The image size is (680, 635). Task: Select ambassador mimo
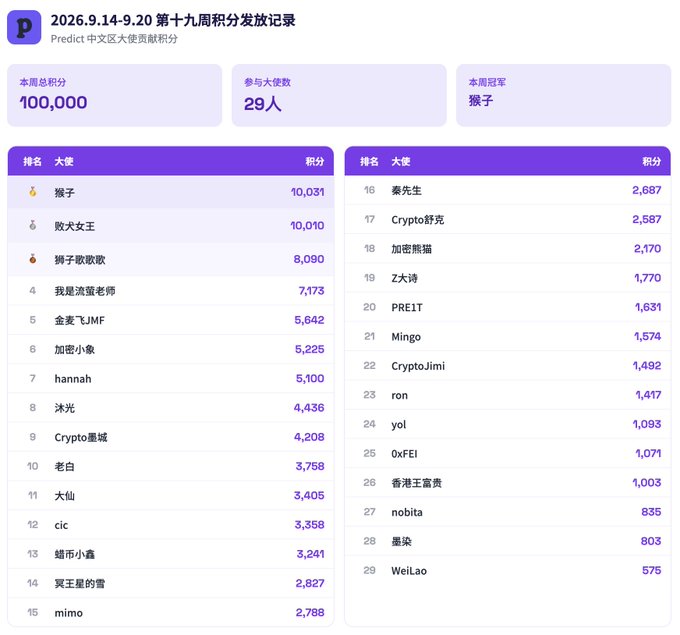coord(69,613)
